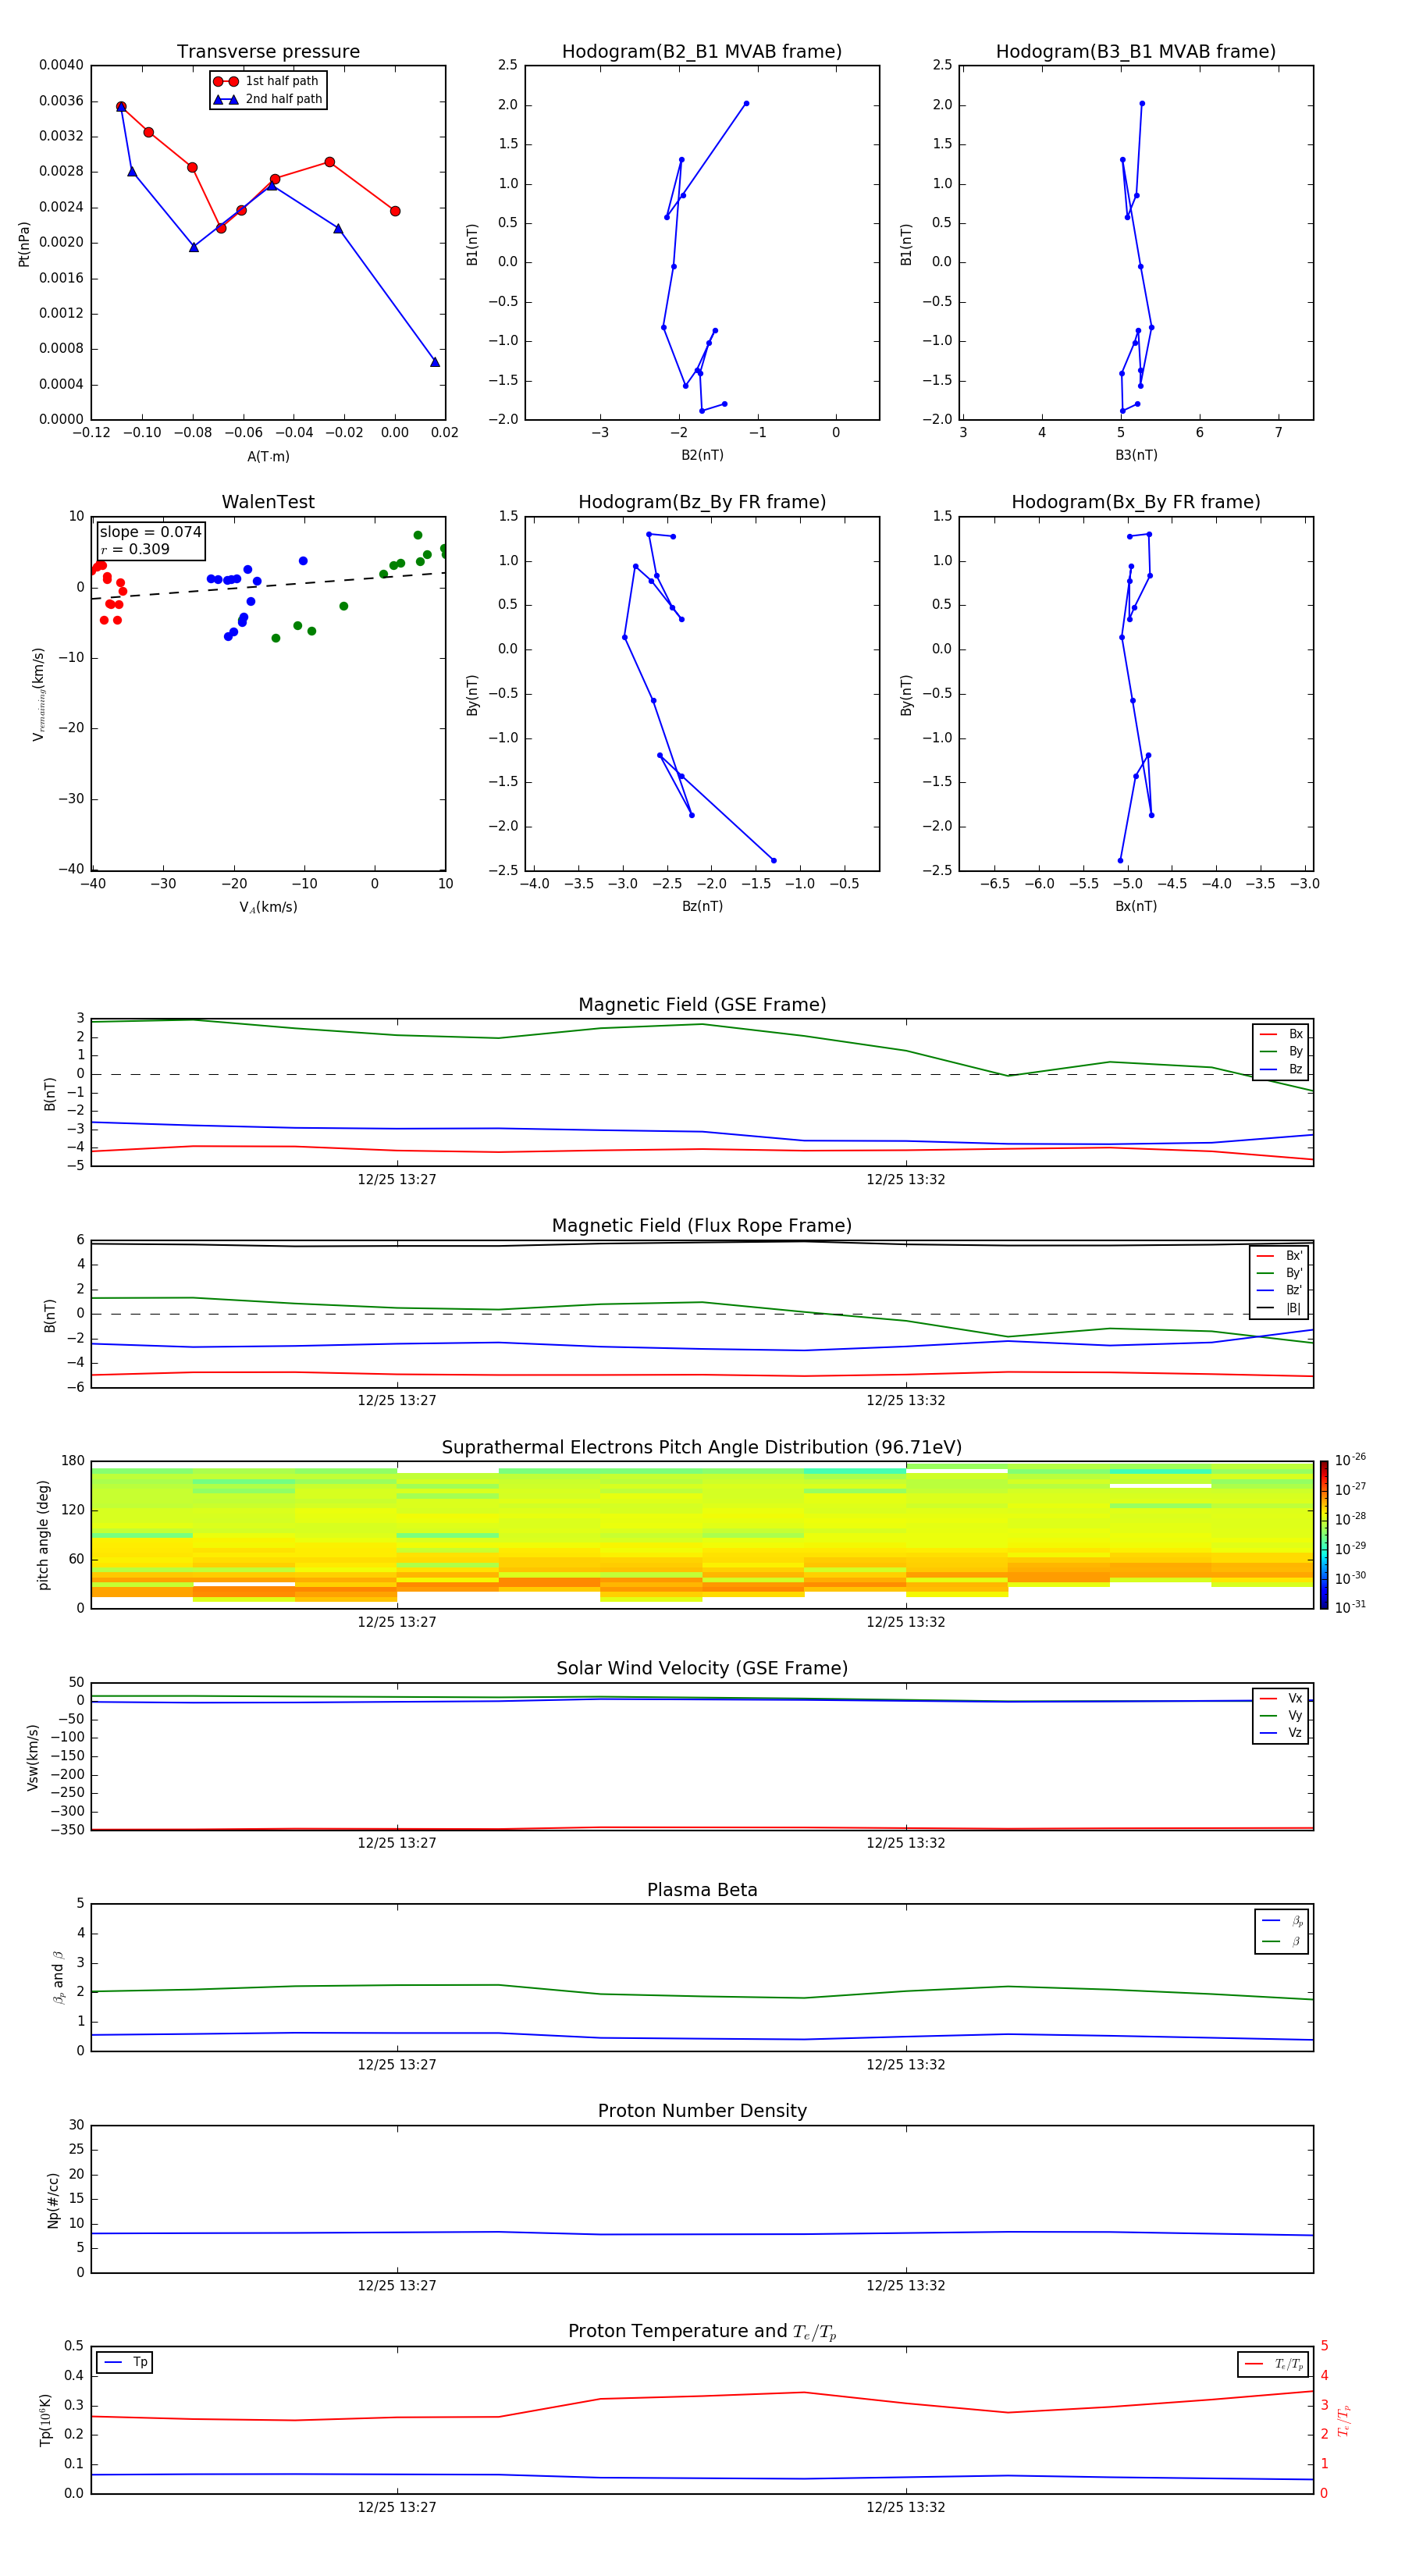
Task: Select |B| in the Flux Rope Frame legend
Action: 1279,1308
